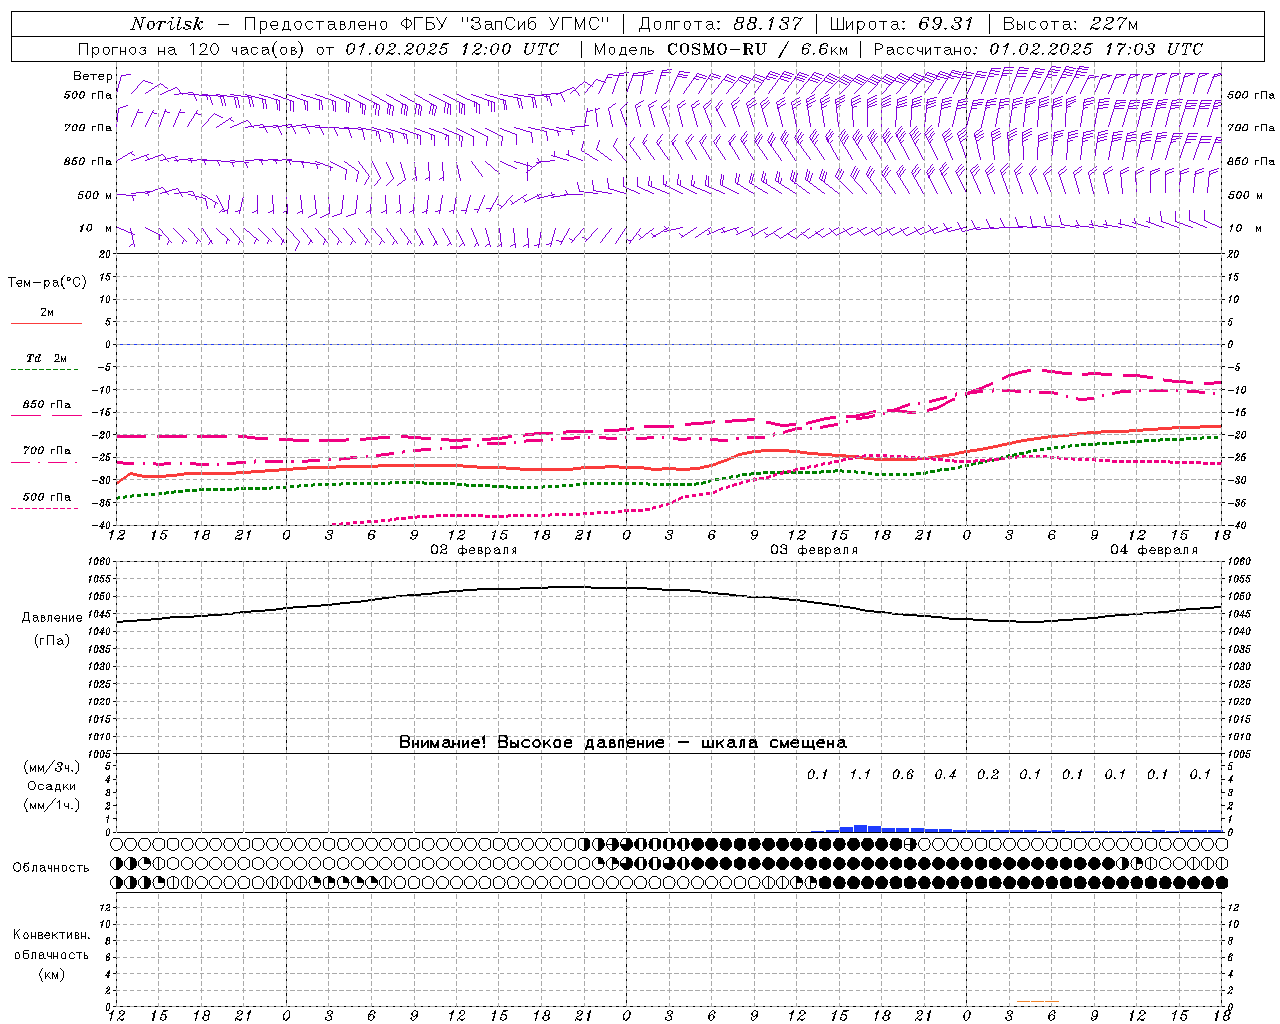Click the "Модель COSMO-RU / 6.6км" label

coord(720,49)
